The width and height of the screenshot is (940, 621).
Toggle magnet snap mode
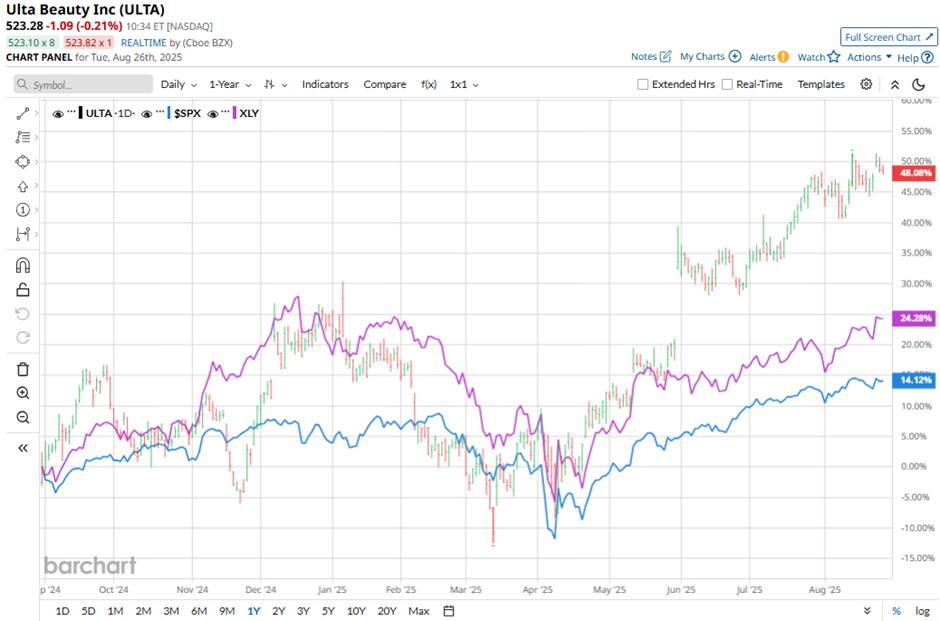pos(23,266)
